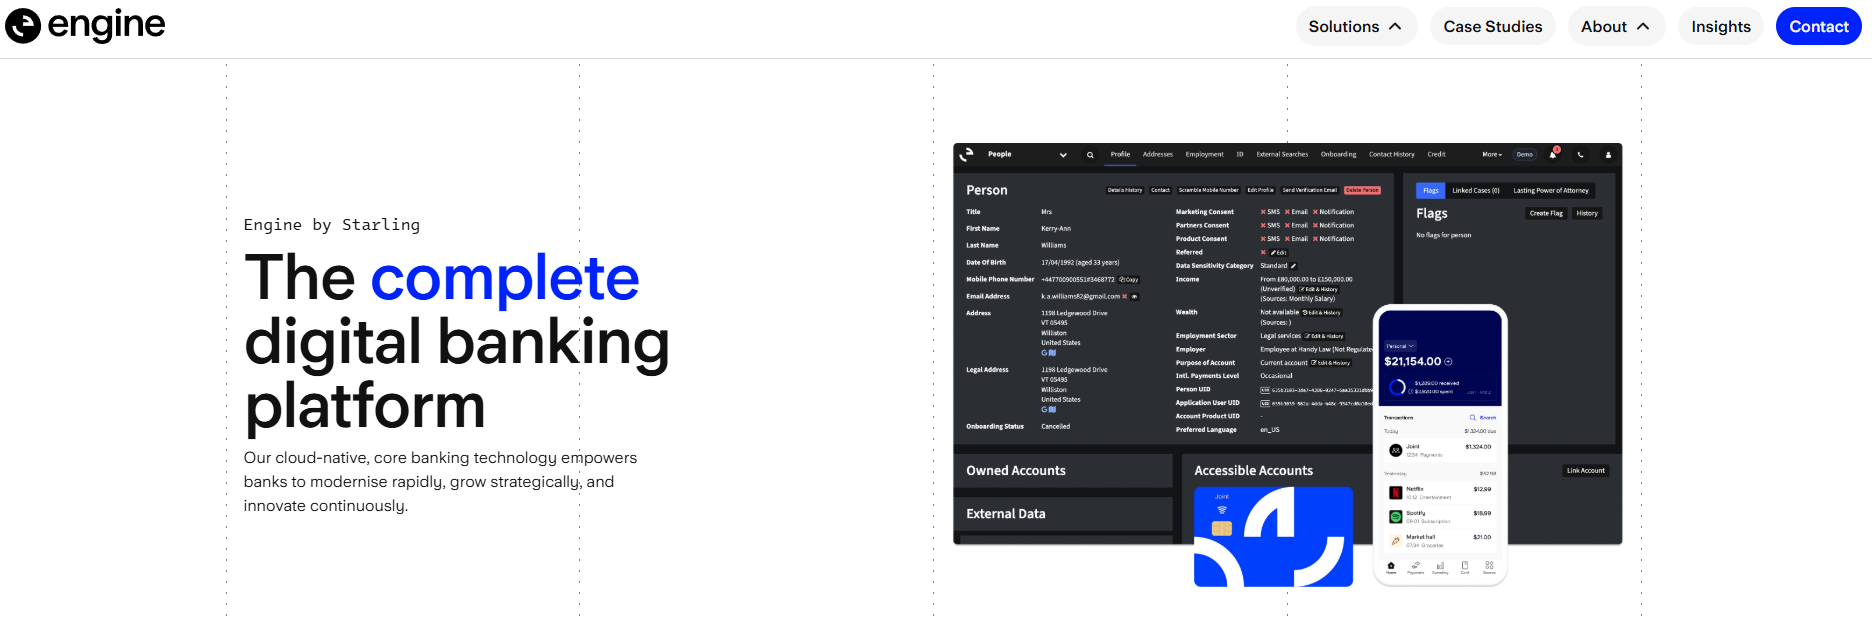This screenshot has width=1872, height=623.
Task: Toggle Partners Consent Email
Action: pyautogui.click(x=1296, y=225)
